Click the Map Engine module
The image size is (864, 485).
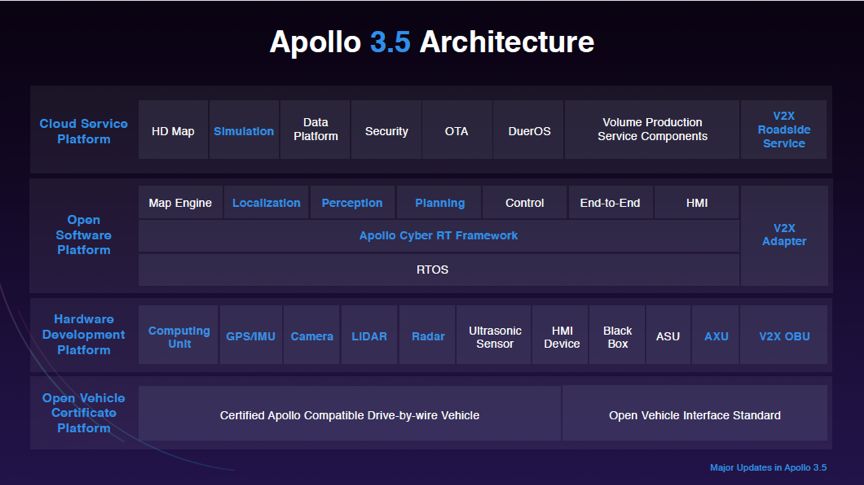pyautogui.click(x=180, y=203)
